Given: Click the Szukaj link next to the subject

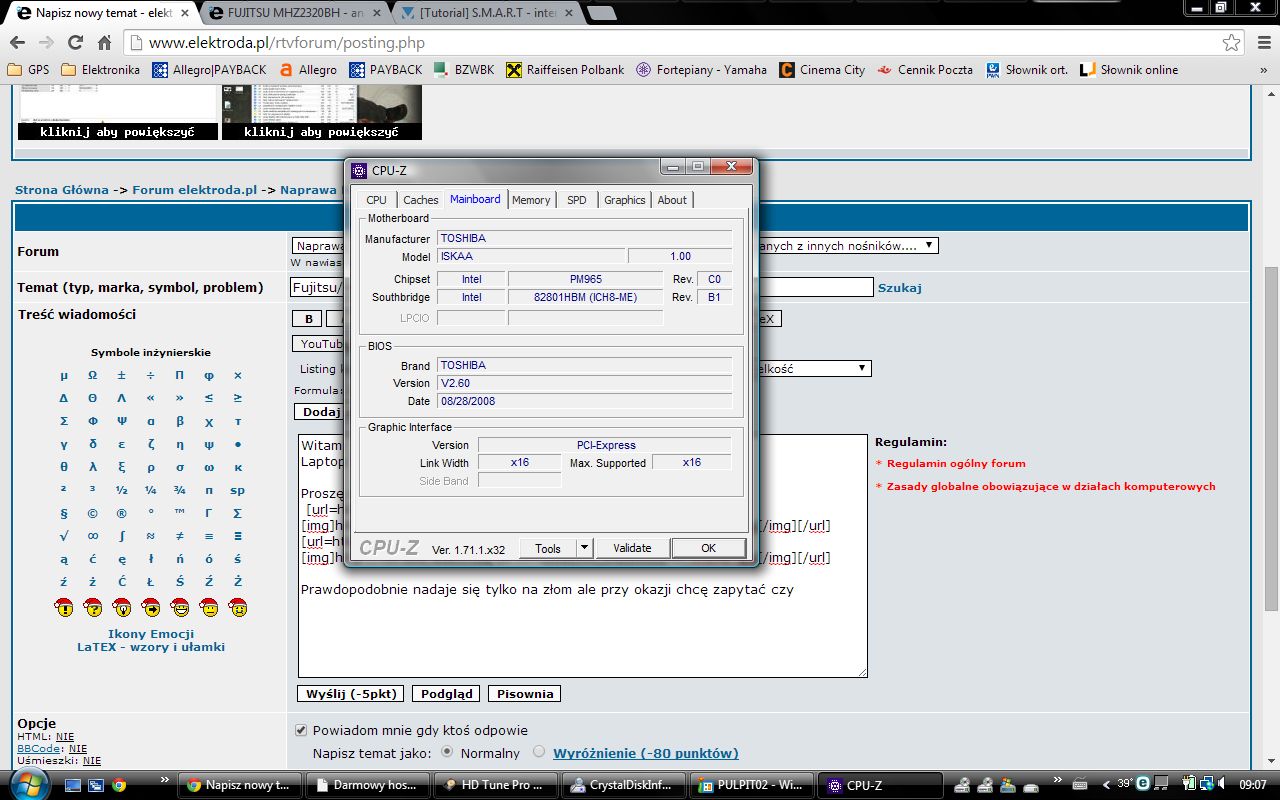Looking at the screenshot, I should pyautogui.click(x=900, y=288).
